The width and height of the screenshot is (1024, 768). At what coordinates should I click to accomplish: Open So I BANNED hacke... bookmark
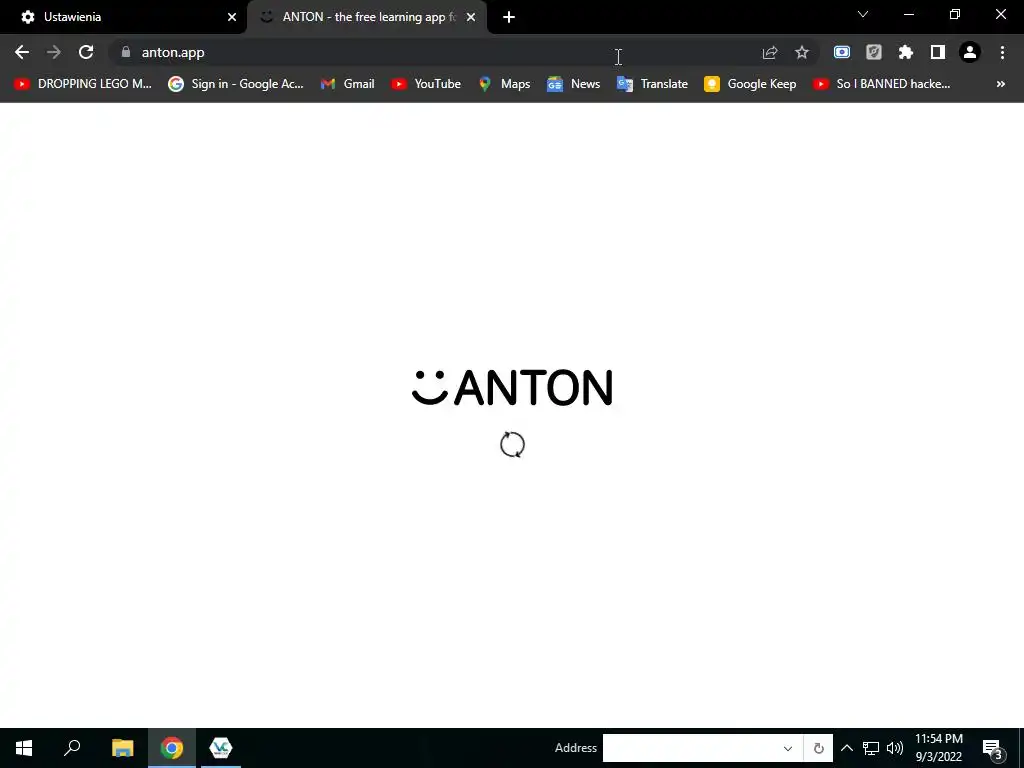point(881,84)
